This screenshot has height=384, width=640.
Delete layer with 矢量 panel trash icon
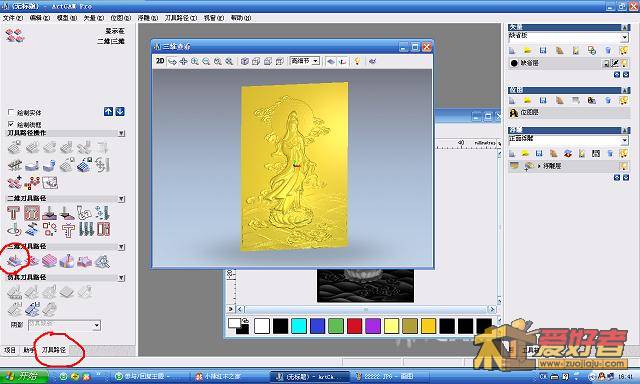tap(608, 51)
